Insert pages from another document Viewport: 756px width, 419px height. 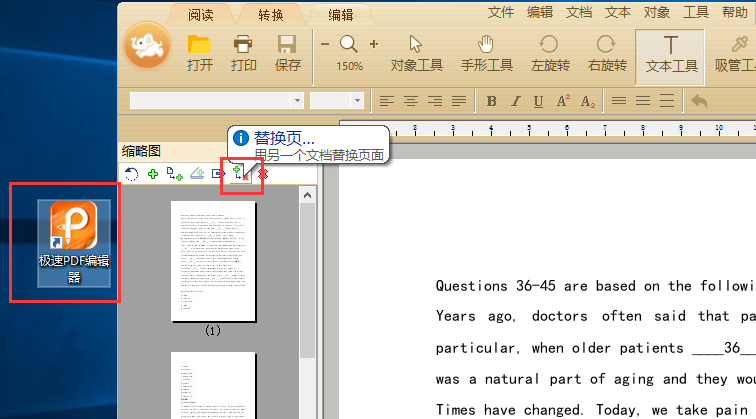(x=175, y=174)
